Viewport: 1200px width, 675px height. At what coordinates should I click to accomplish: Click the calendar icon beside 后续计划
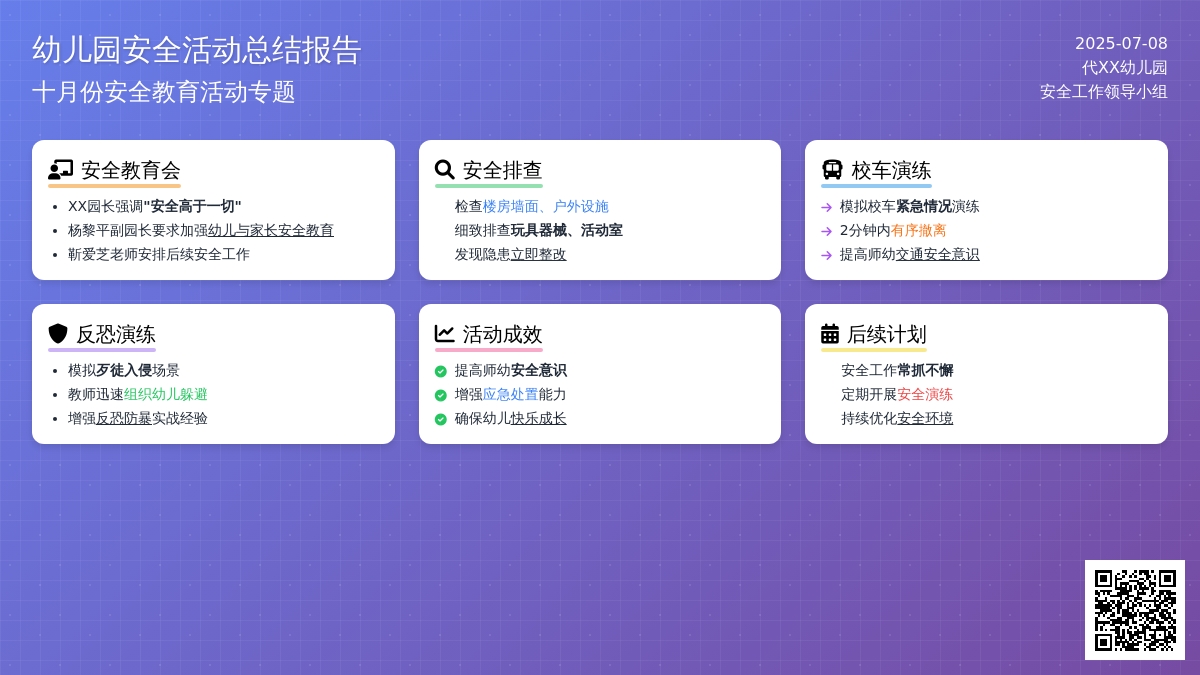(830, 334)
